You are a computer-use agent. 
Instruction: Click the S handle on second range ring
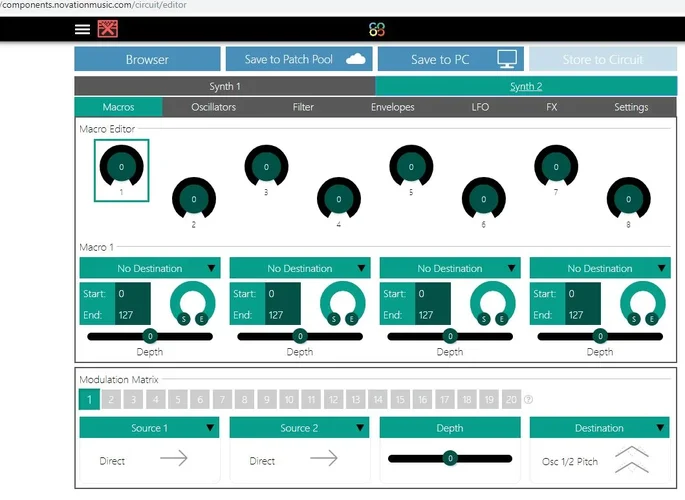point(334,319)
